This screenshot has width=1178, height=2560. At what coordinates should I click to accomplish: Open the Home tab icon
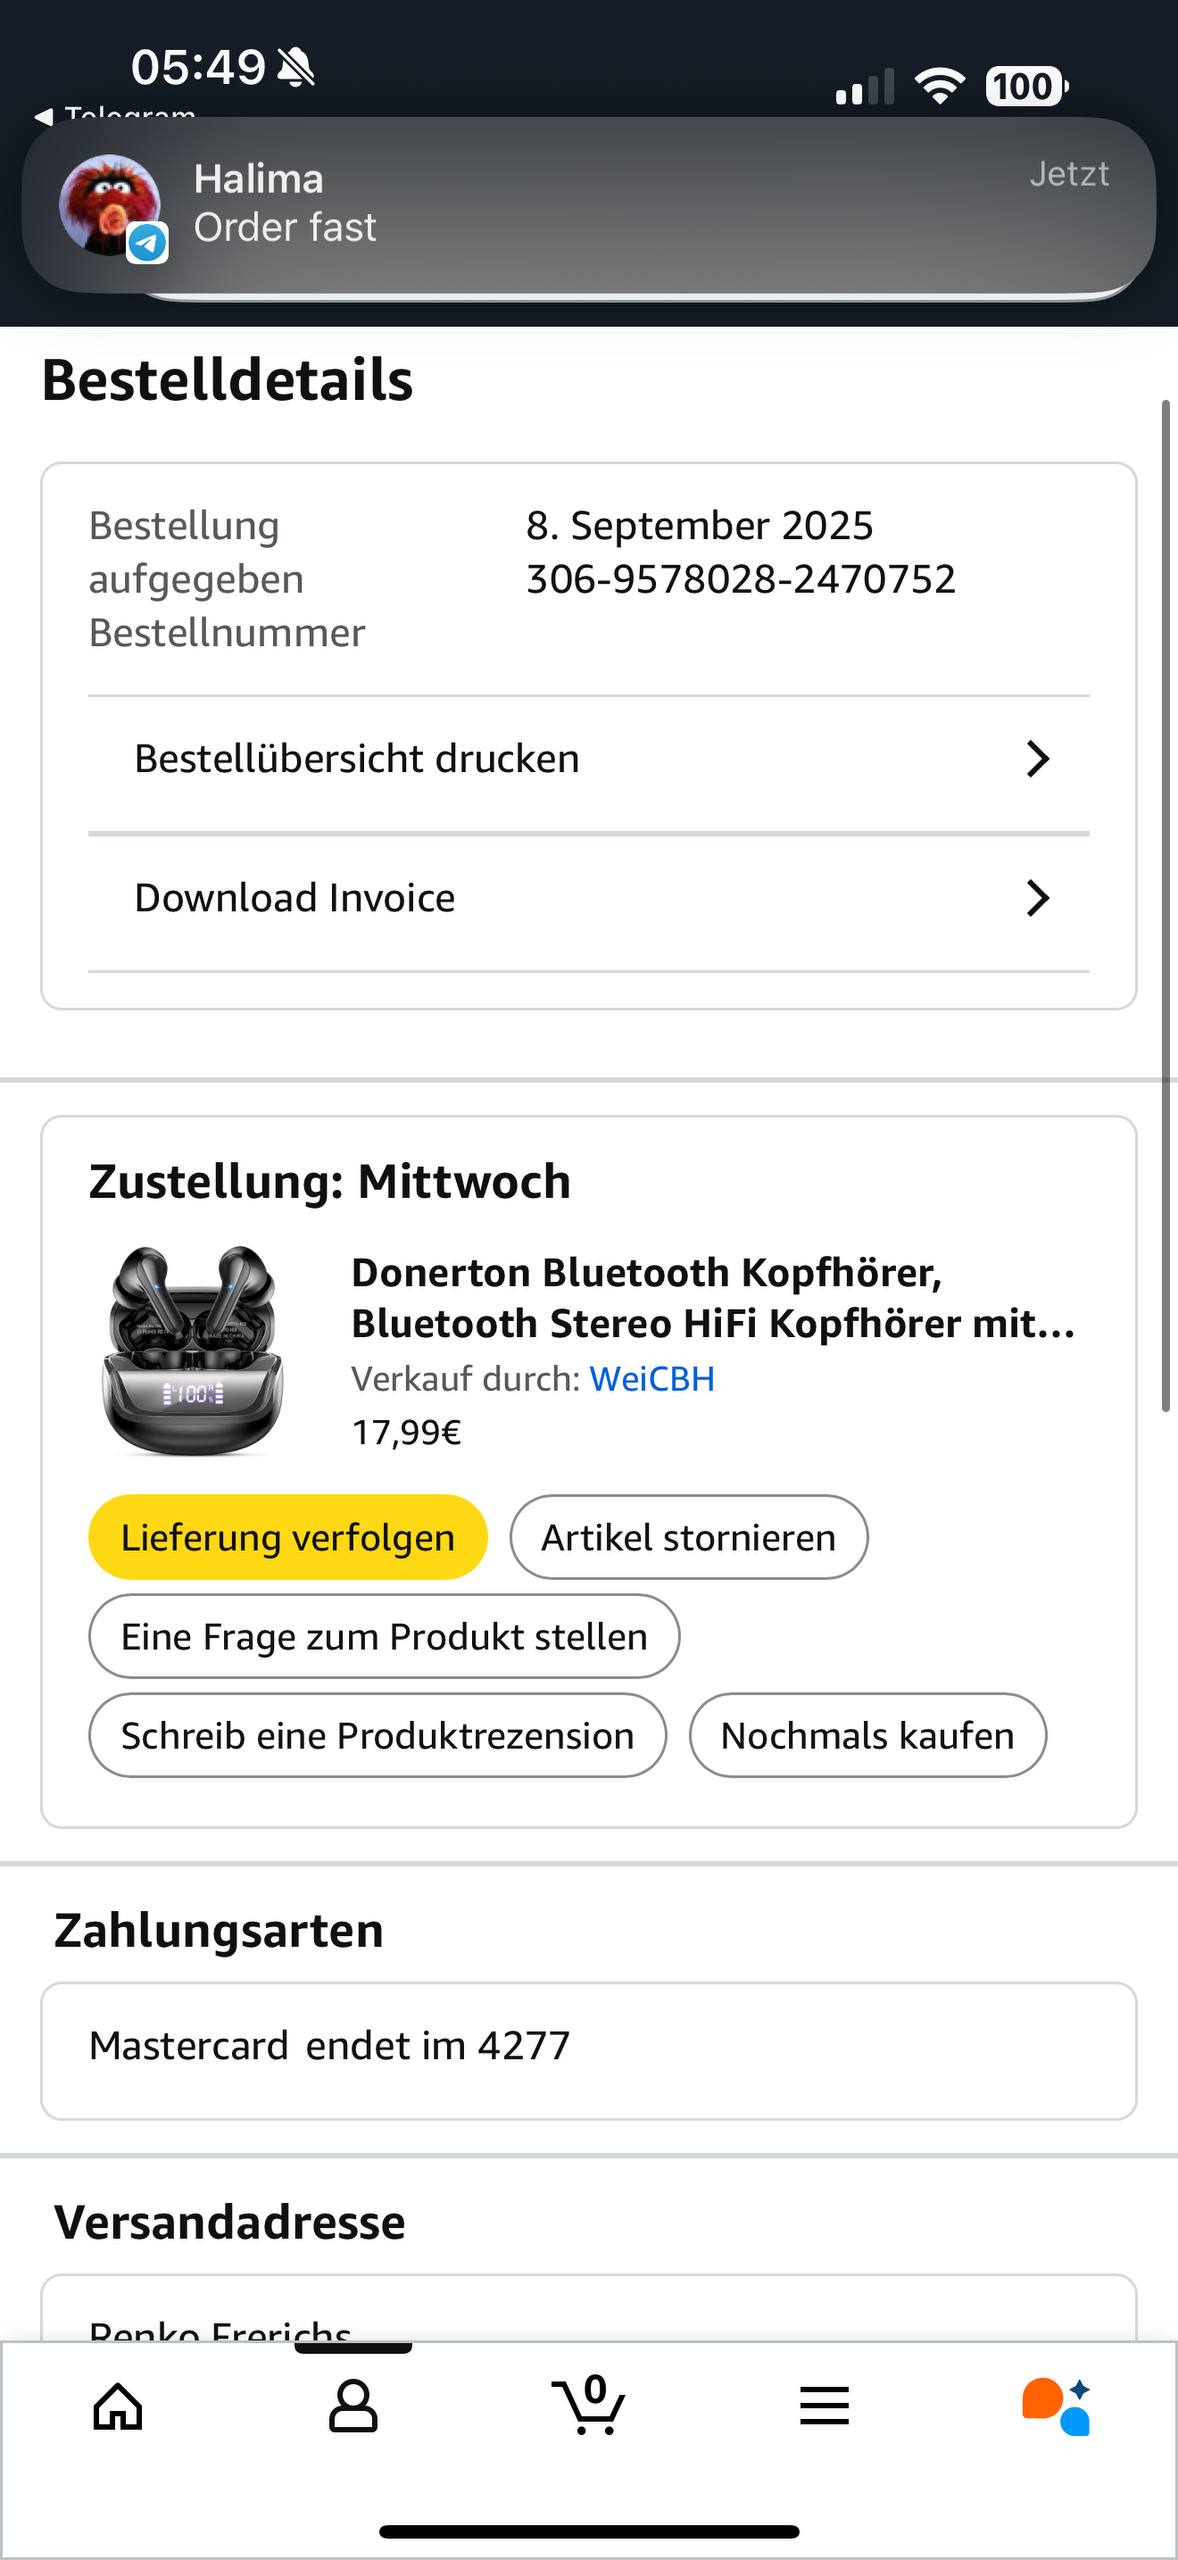point(118,2406)
